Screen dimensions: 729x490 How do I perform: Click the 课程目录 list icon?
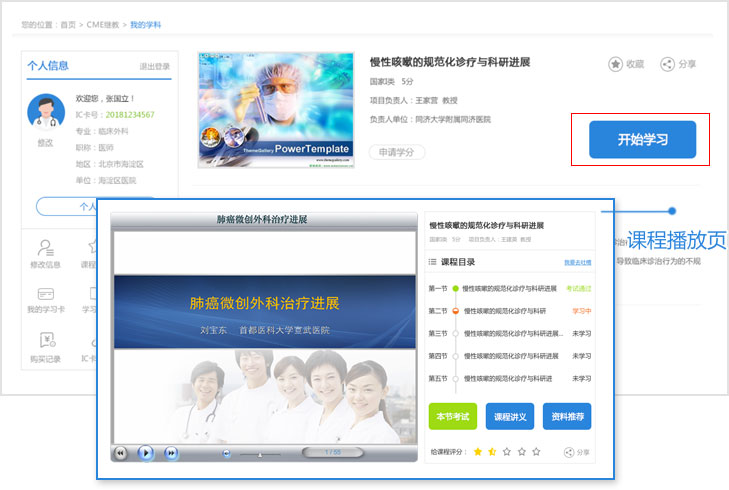pos(432,262)
